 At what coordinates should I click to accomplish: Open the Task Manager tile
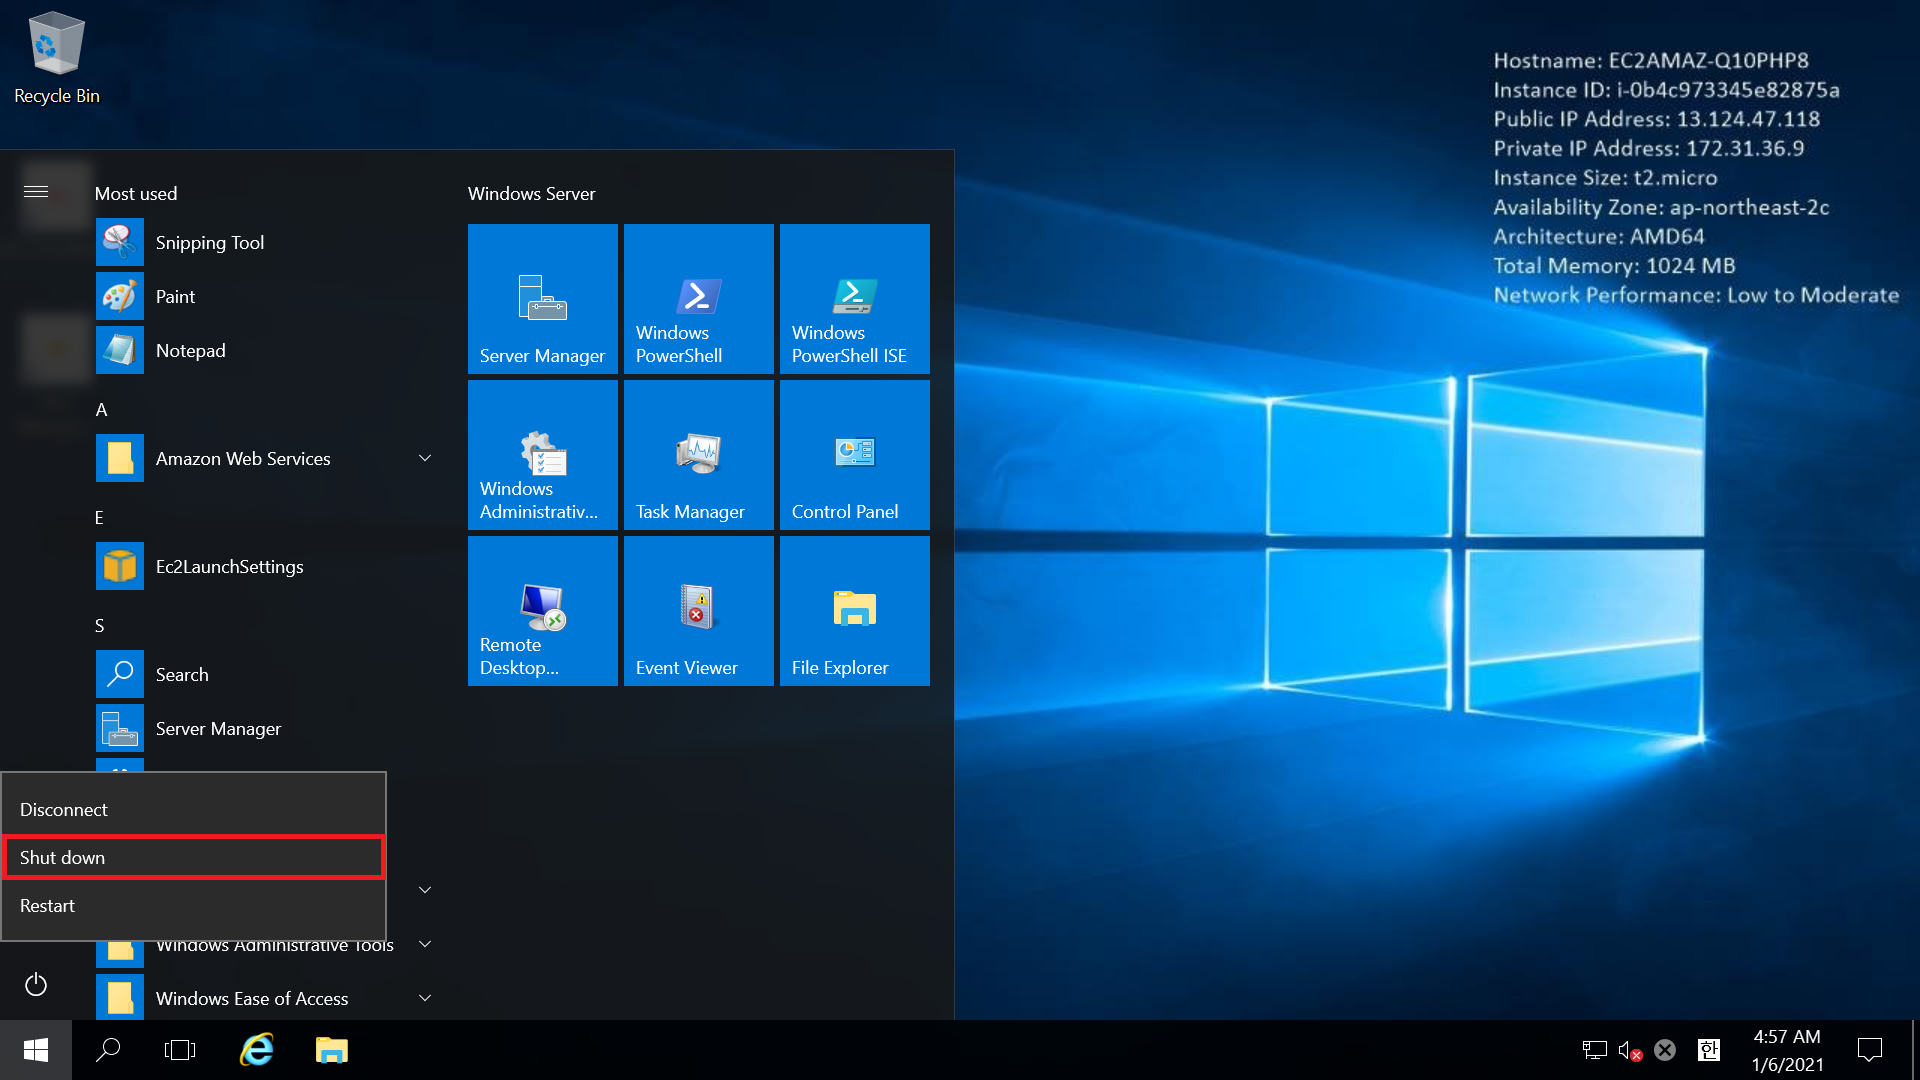click(x=699, y=455)
